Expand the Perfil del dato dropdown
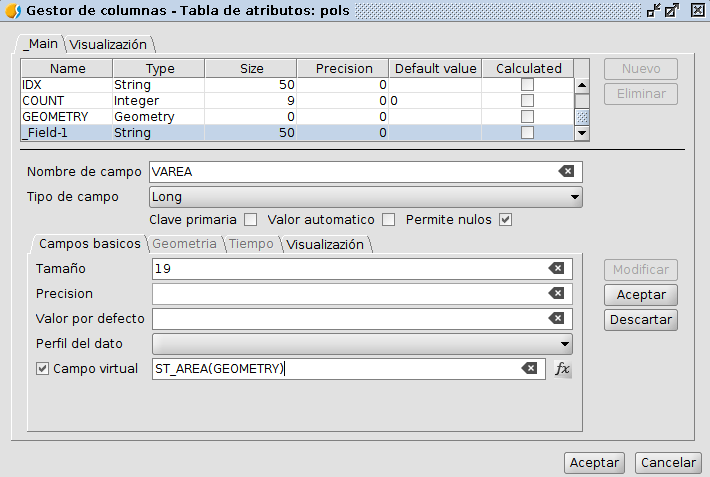710x477 pixels. coord(362,344)
